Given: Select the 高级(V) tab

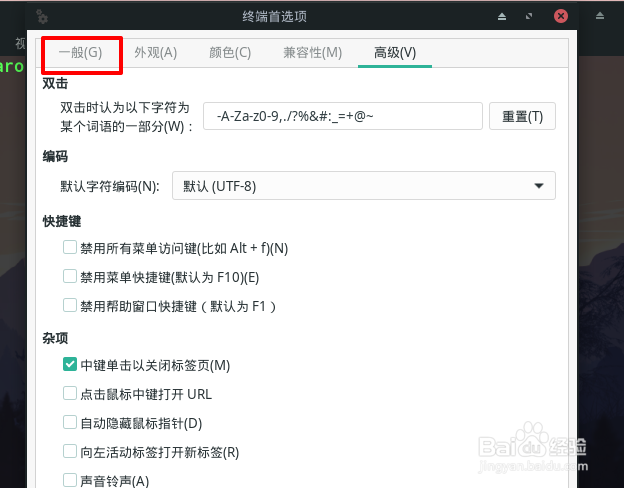Looking at the screenshot, I should coord(395,53).
